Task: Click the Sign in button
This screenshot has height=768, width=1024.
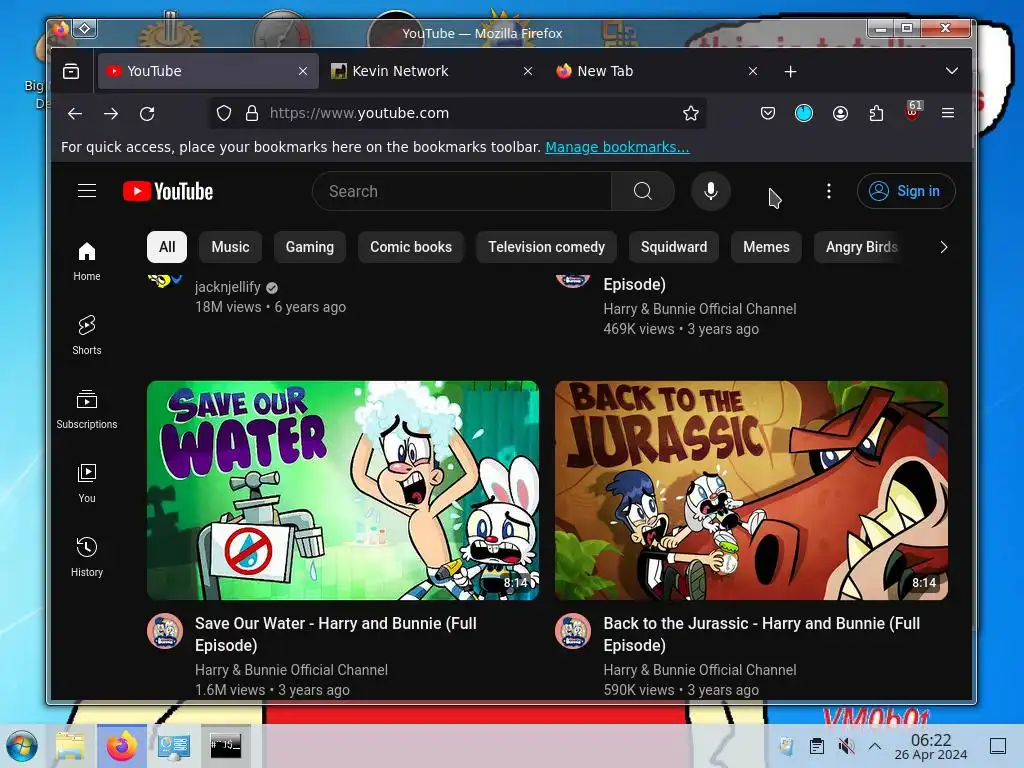Action: pyautogui.click(x=906, y=191)
